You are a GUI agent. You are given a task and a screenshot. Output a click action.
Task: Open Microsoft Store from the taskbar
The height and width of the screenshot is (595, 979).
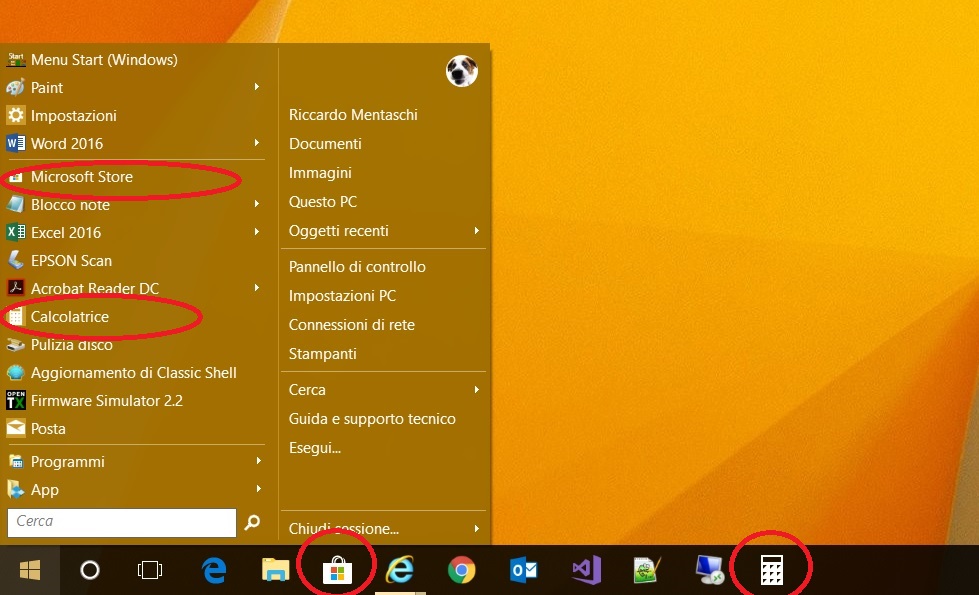pos(337,570)
